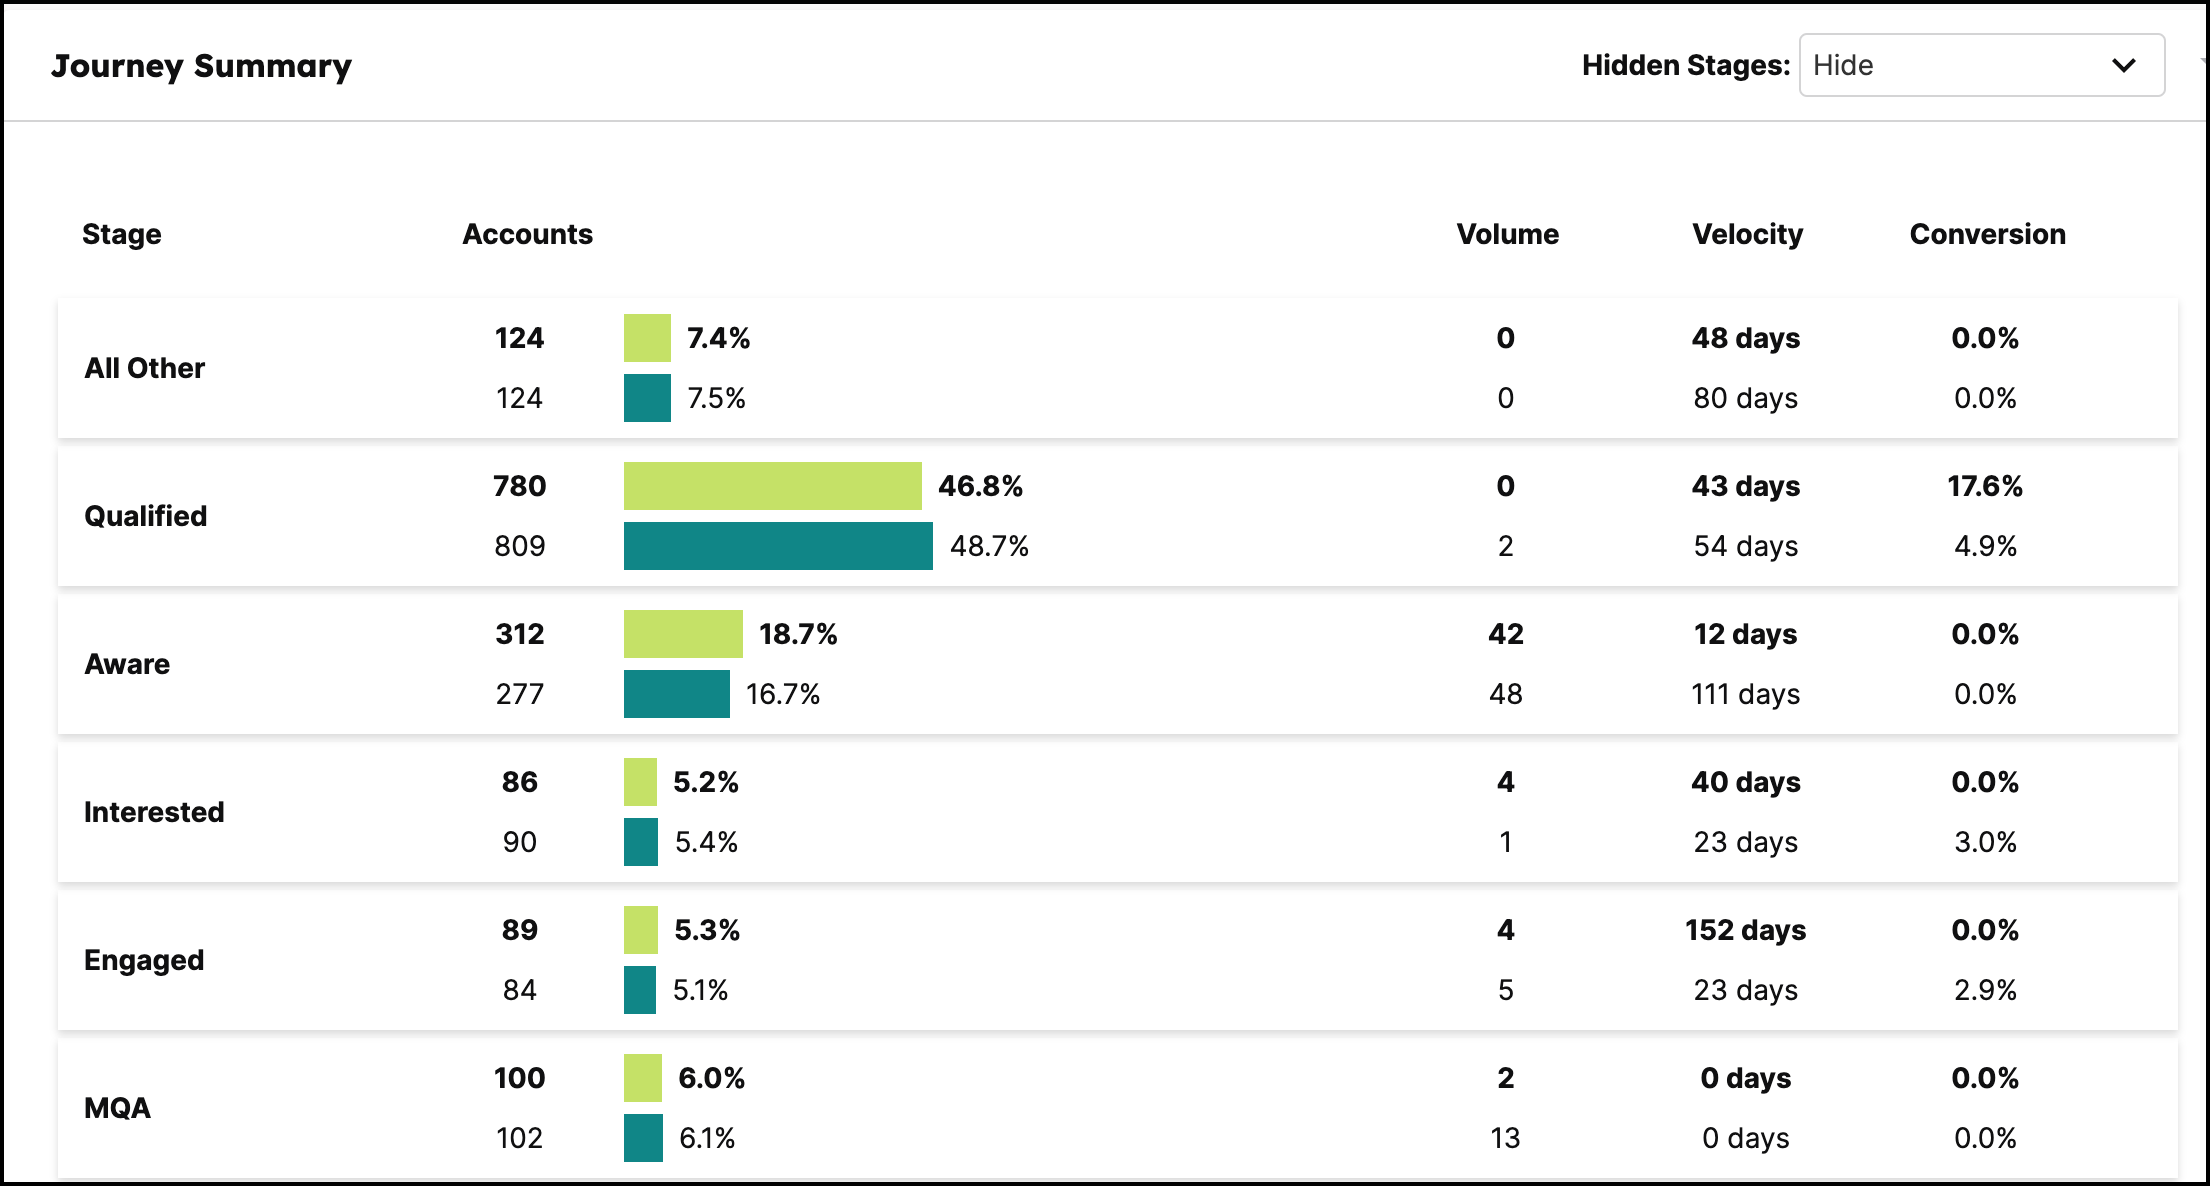Click the 17.6% Qualified conversion value
This screenshot has height=1186, width=2210.
tap(1984, 487)
